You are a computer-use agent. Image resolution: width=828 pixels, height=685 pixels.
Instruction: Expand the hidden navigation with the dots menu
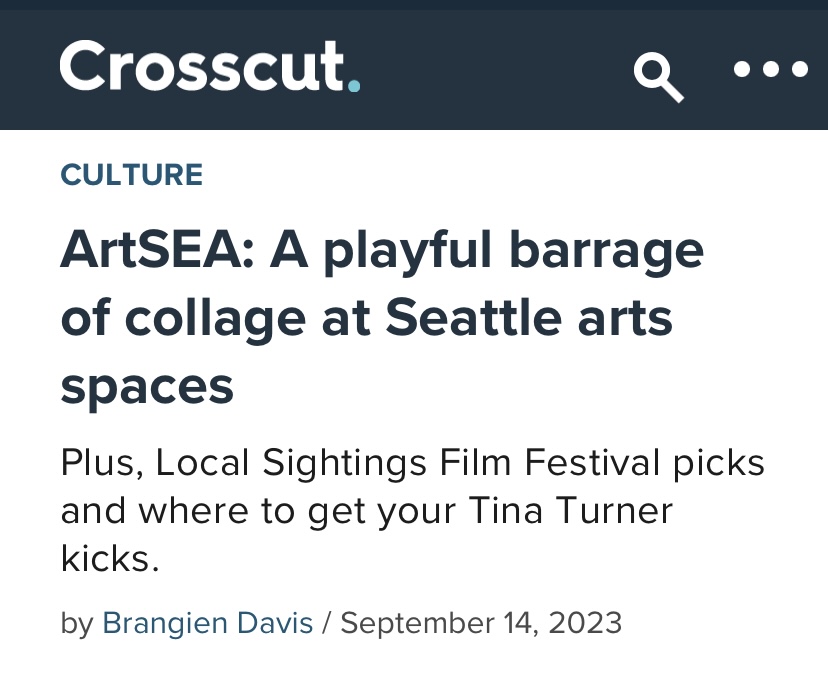pyautogui.click(x=770, y=70)
